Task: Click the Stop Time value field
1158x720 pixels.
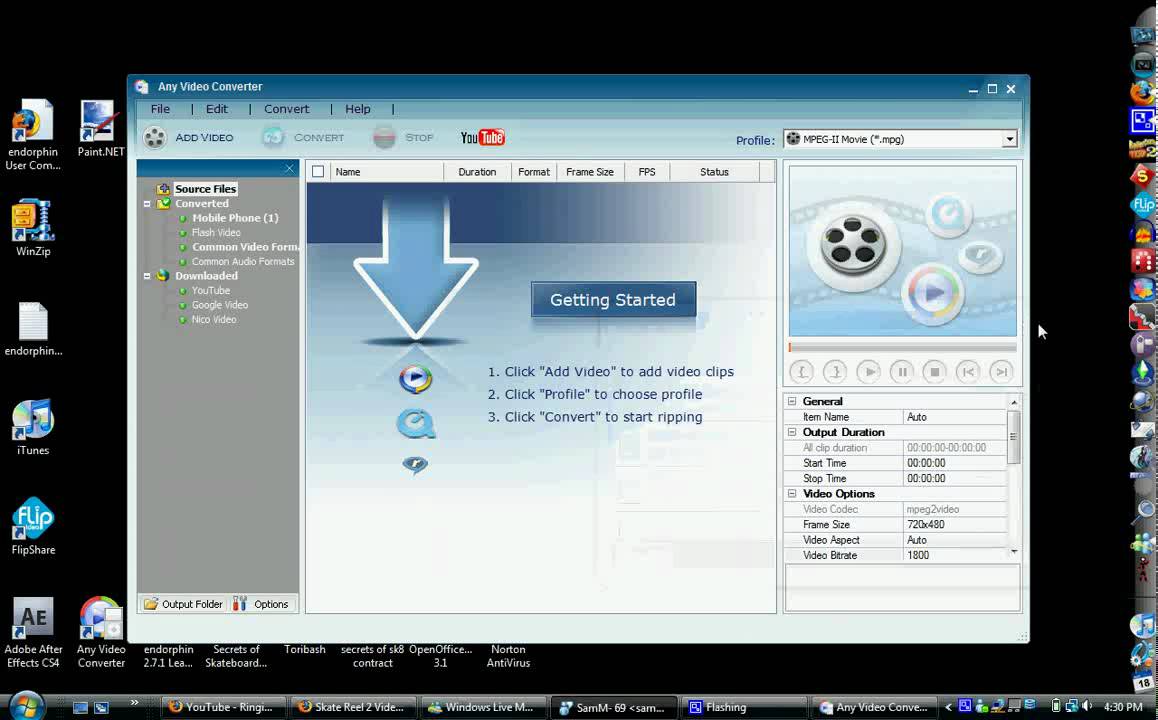Action: (x=954, y=479)
